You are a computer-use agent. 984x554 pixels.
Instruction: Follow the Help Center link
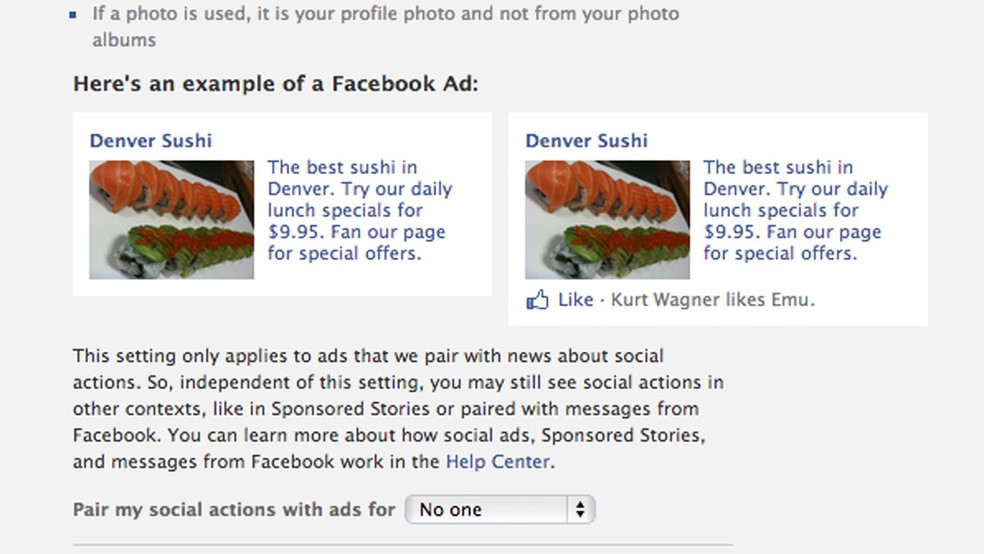(x=497, y=462)
